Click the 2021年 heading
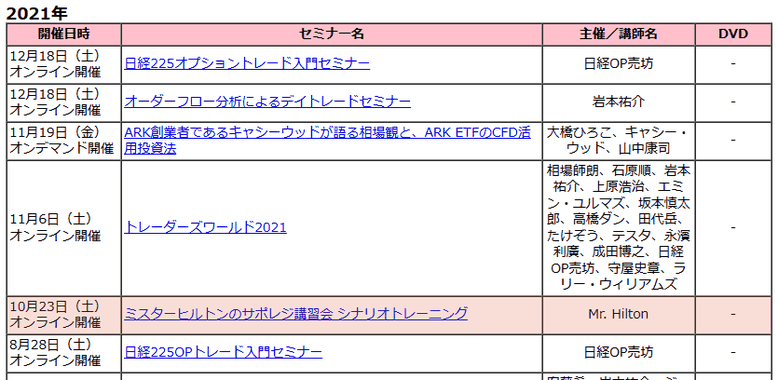Screen dimensions: 778x380 click(x=36, y=13)
